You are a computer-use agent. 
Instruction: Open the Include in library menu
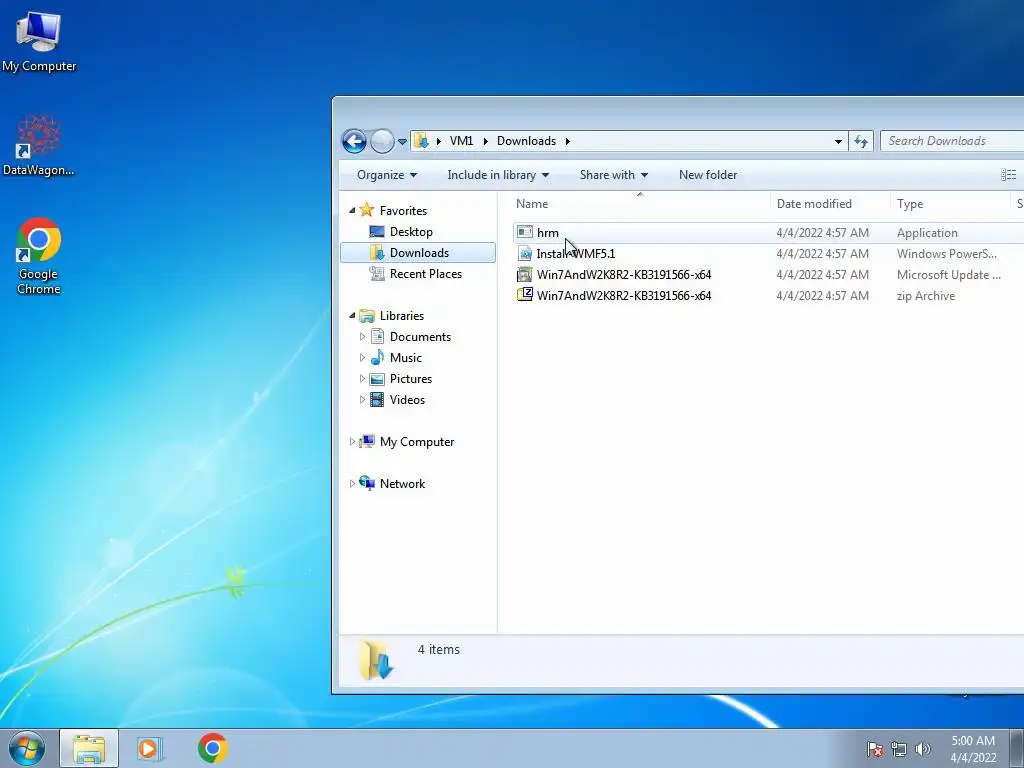498,175
